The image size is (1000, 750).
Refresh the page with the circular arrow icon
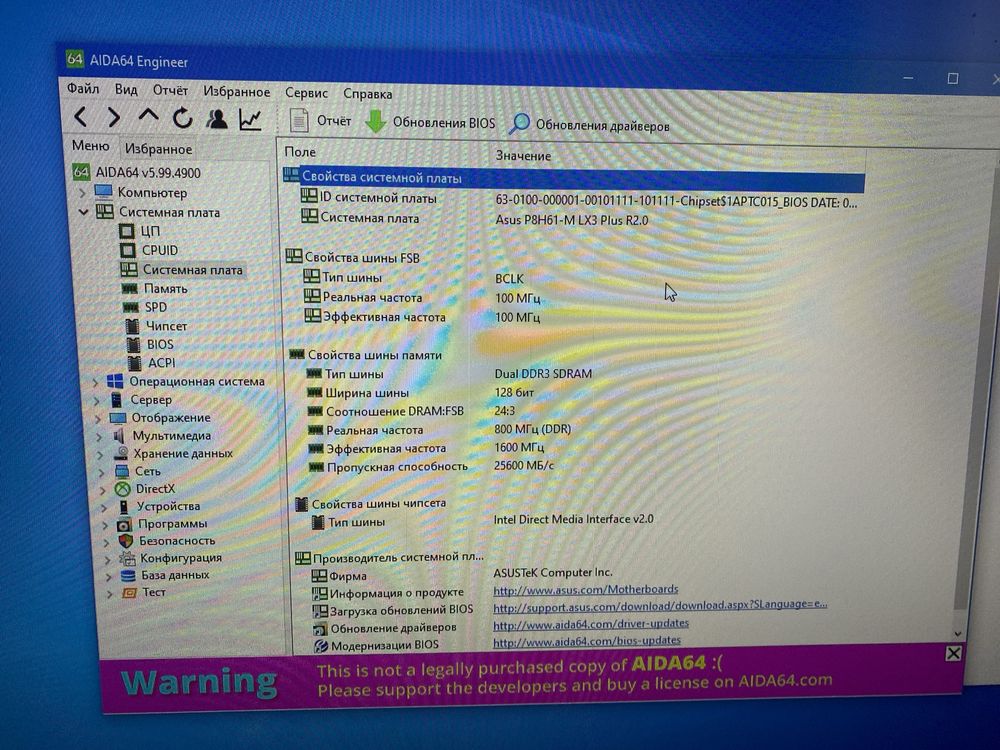pos(182,118)
